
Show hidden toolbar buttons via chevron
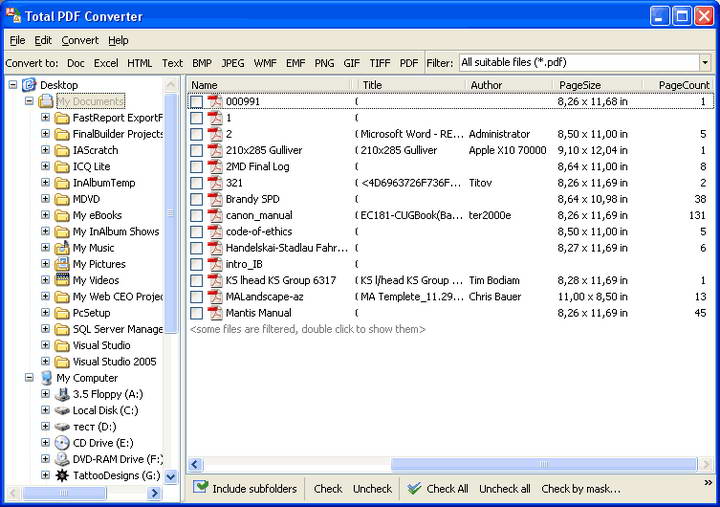tap(708, 482)
